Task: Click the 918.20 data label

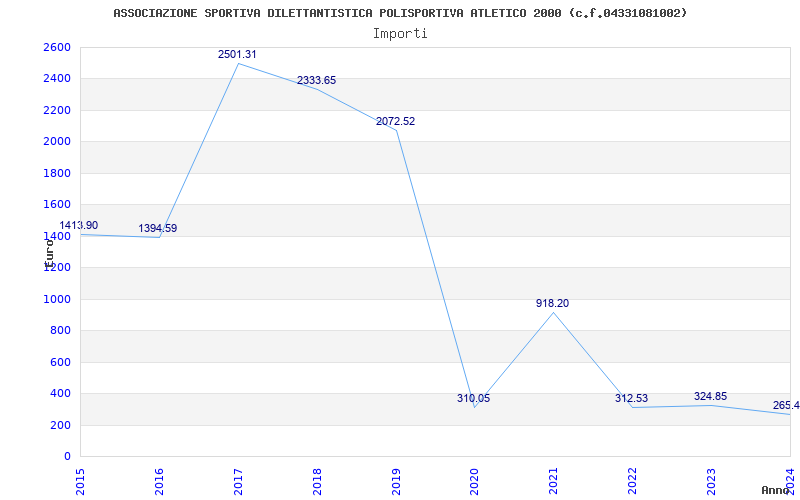Action: [x=553, y=304]
